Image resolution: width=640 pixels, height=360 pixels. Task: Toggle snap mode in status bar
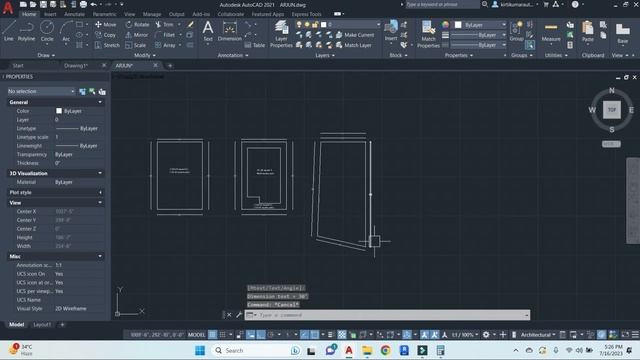[x=222, y=335]
